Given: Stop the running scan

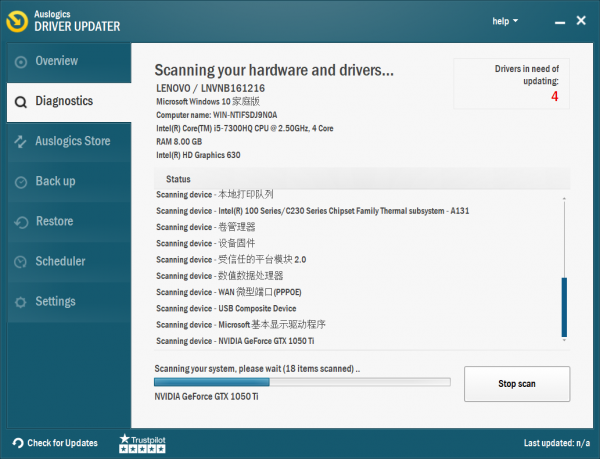Looking at the screenshot, I should click(517, 384).
